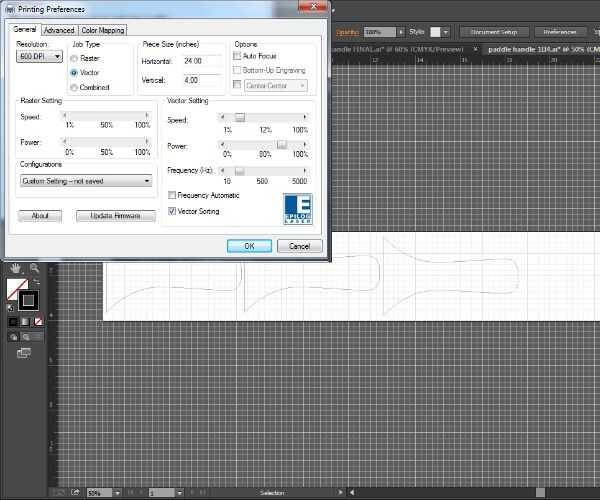Open artboard number dropdown in status bar
Screen dimensions: 600x500
point(179,493)
